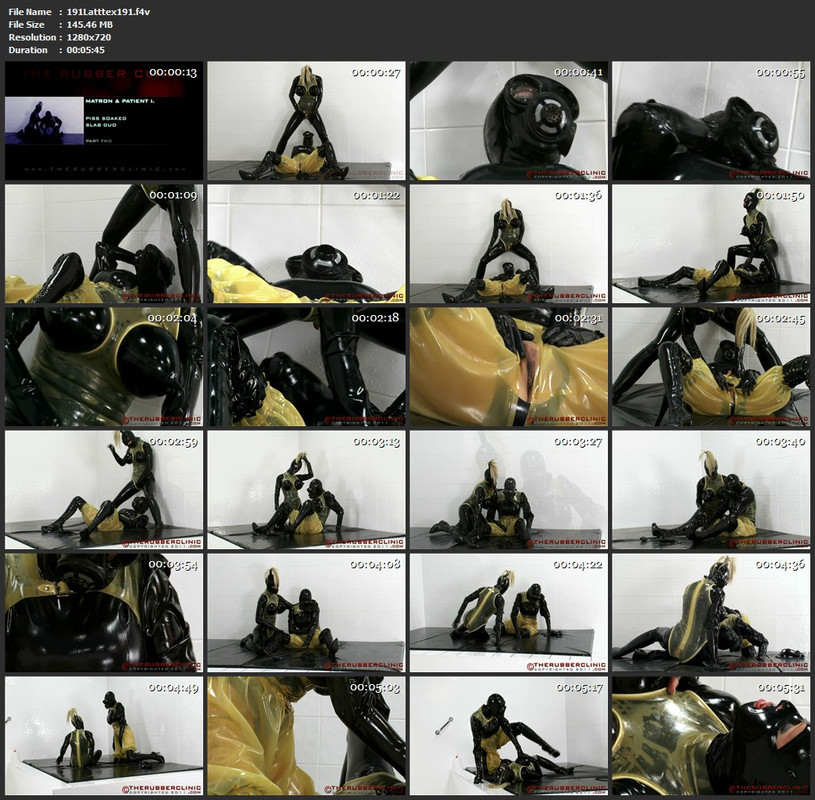The height and width of the screenshot is (800, 815).
Task: Select the thumbnail stamped 00:05:03
Action: click(306, 736)
